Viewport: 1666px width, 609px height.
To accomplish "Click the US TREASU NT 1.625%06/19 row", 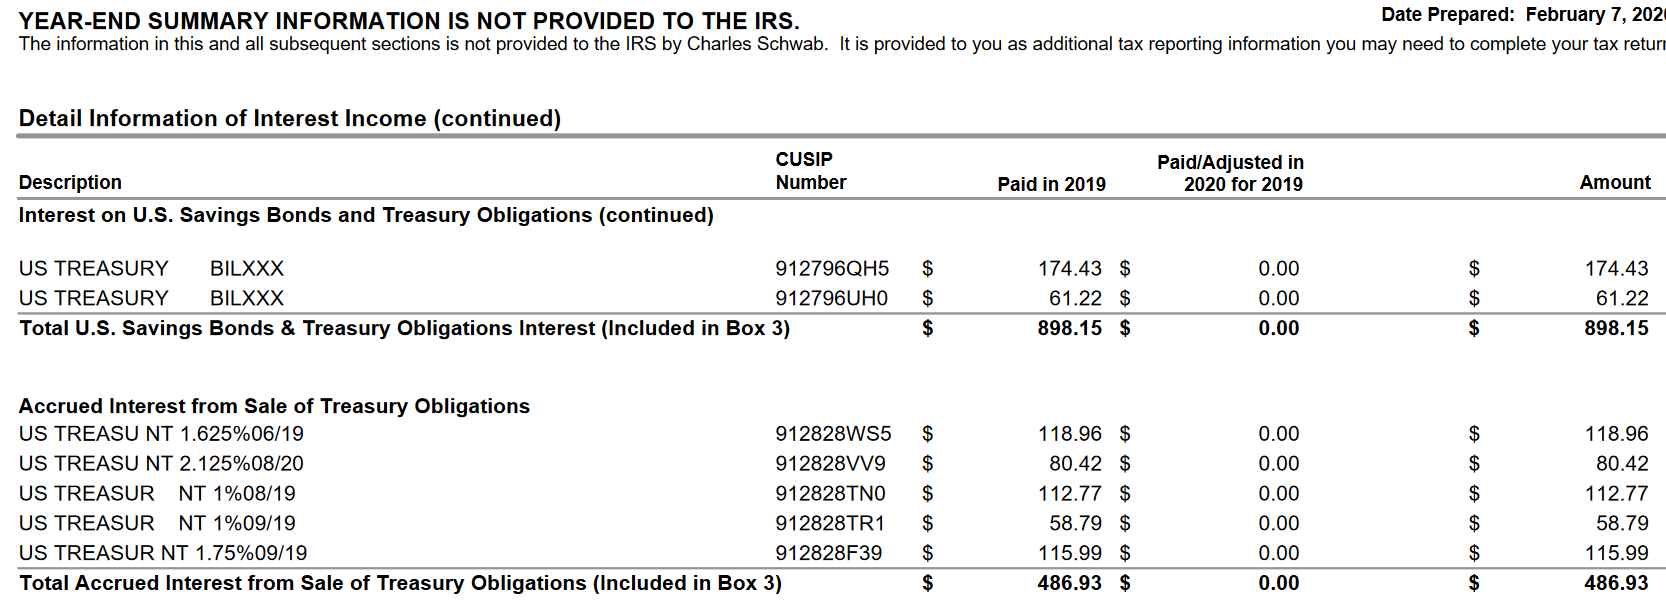I will pyautogui.click(x=161, y=434).
